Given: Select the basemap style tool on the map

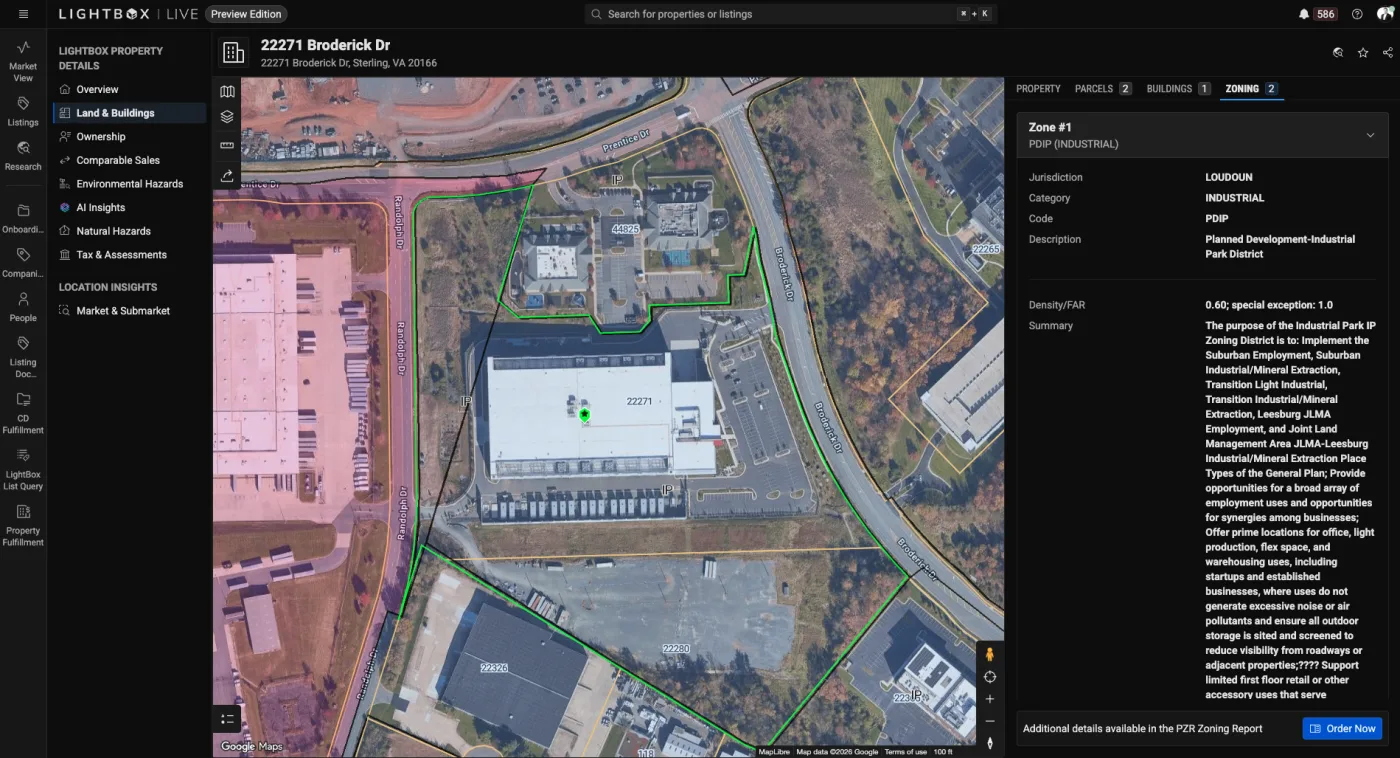Looking at the screenshot, I should coord(227,92).
